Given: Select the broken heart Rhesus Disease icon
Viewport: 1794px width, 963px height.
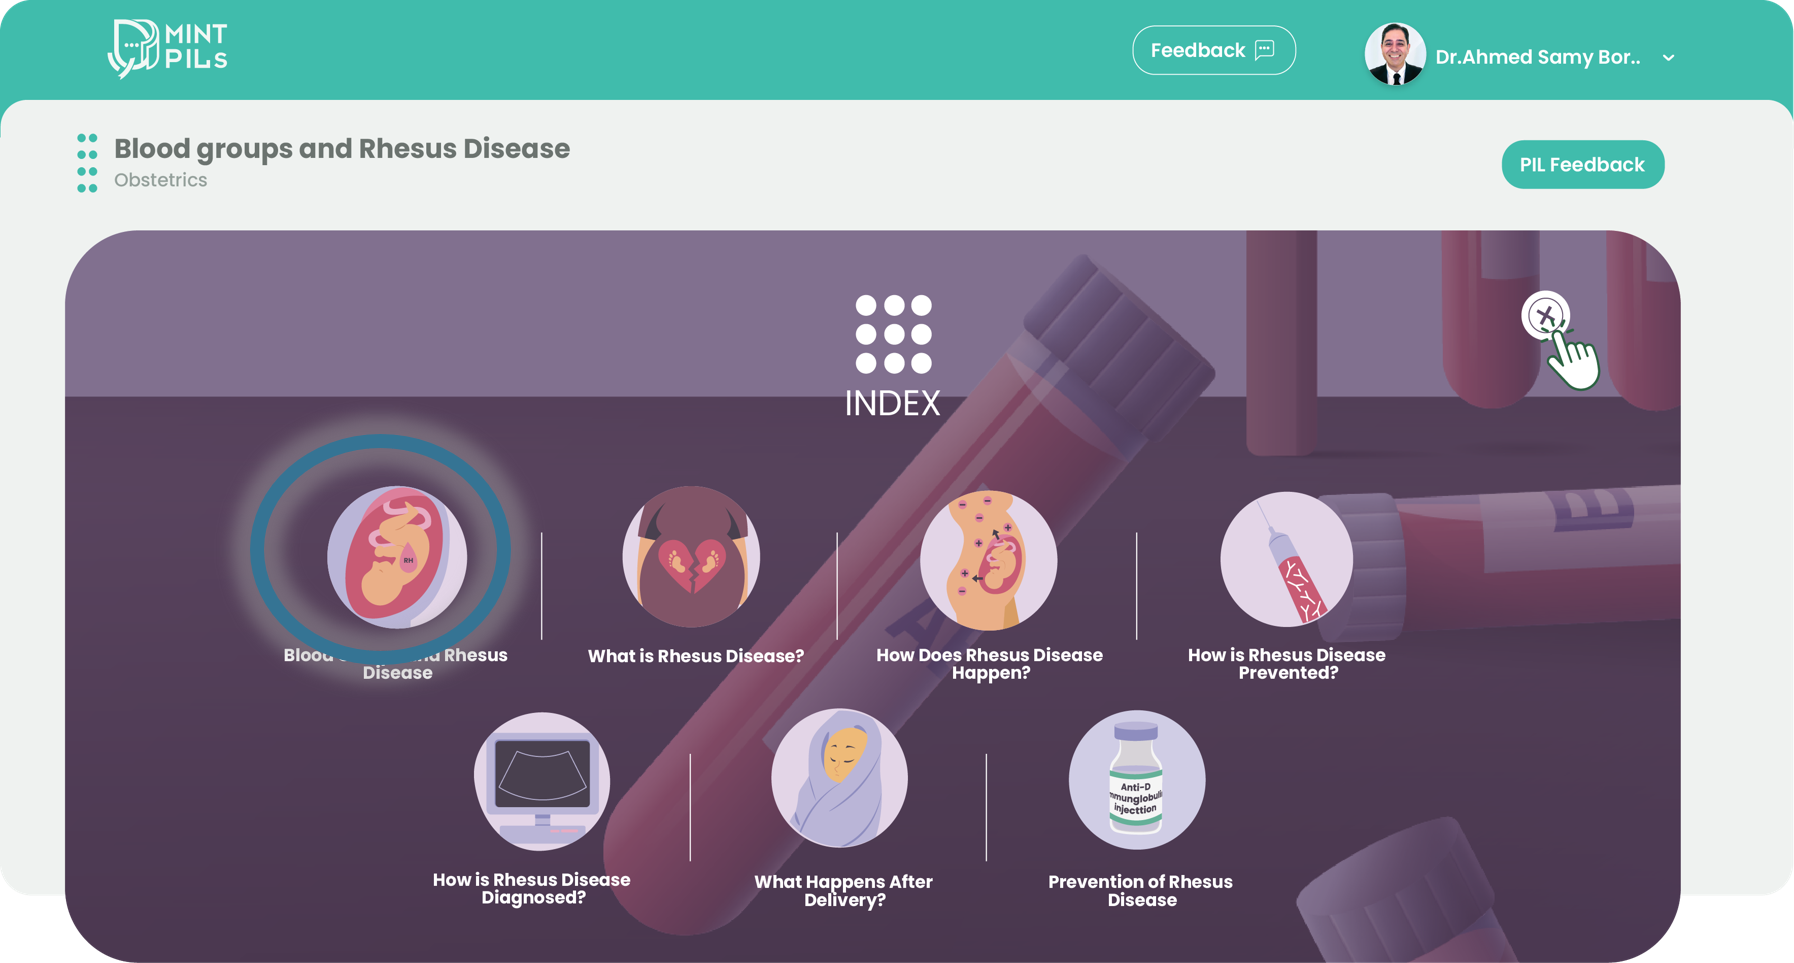Looking at the screenshot, I should tap(691, 557).
